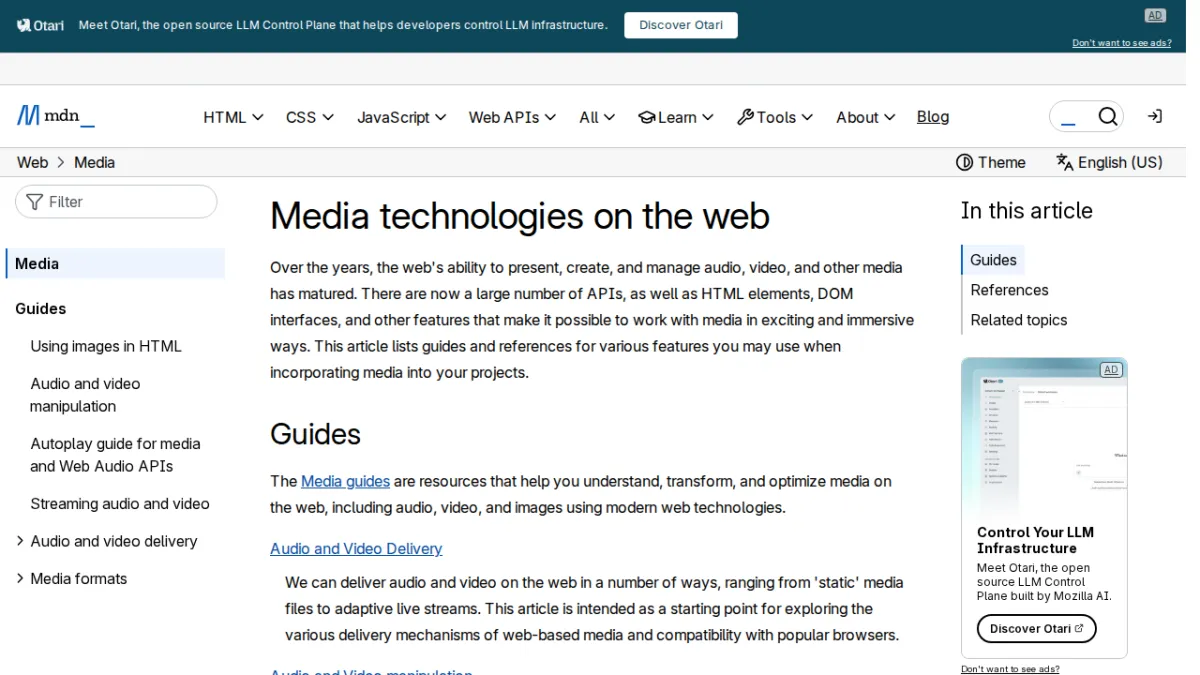
Task: Click the search magnifier icon
Action: [1108, 117]
